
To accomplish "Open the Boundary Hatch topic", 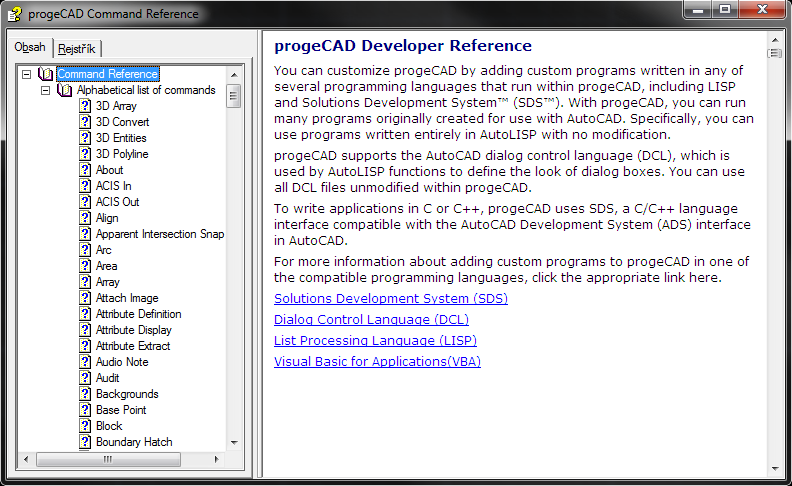I will pyautogui.click(x=134, y=442).
